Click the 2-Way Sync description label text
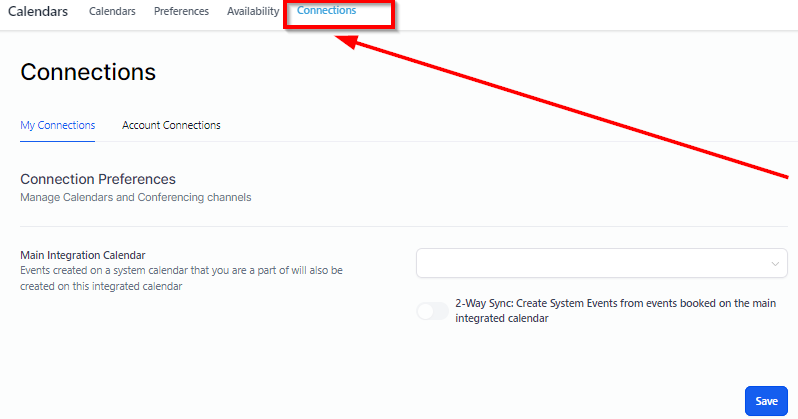 [615, 311]
